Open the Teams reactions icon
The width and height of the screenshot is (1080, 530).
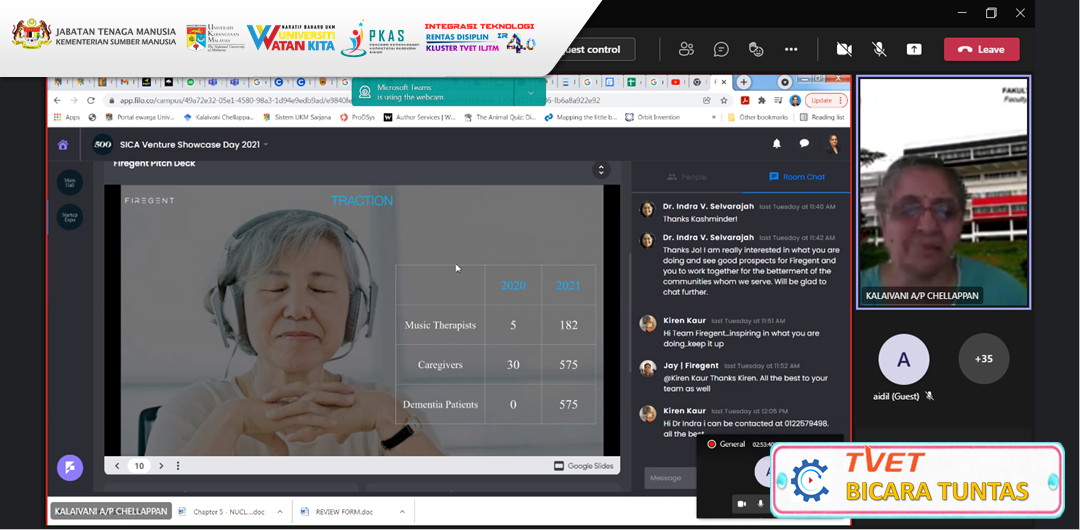pyautogui.click(x=756, y=49)
